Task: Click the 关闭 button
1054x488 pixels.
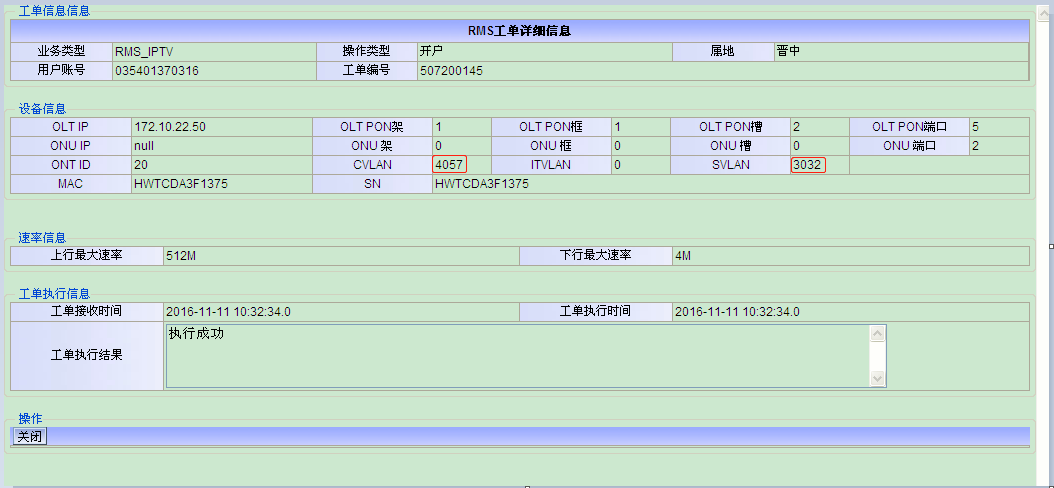Action: click(x=30, y=436)
